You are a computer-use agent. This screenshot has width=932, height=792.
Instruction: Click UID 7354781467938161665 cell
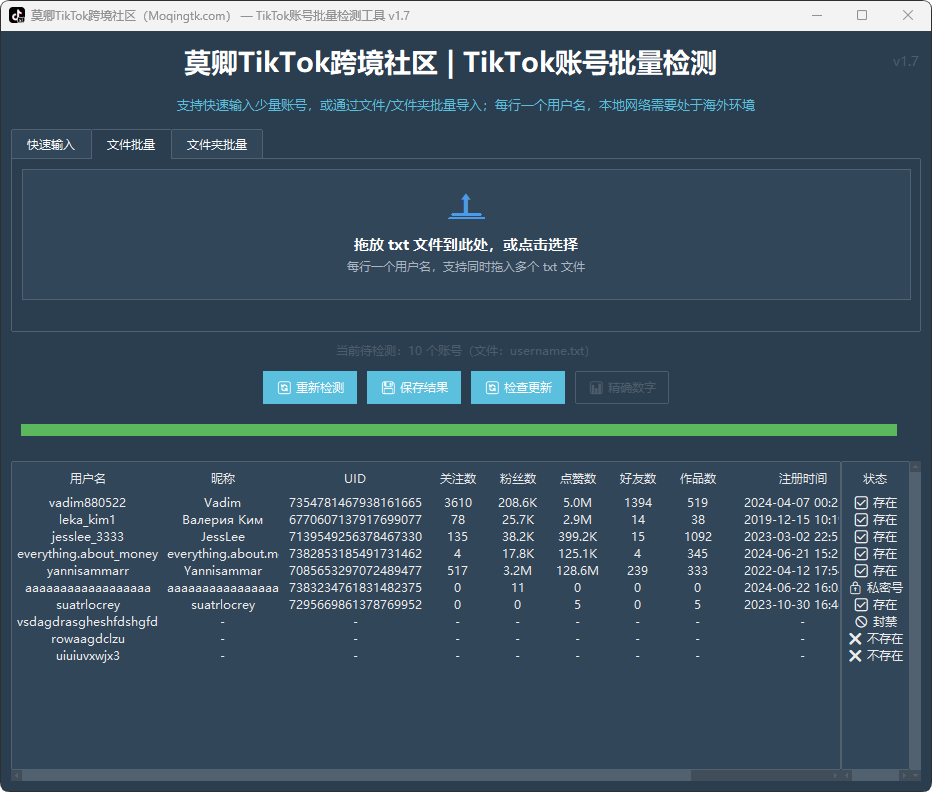pyautogui.click(x=355, y=503)
